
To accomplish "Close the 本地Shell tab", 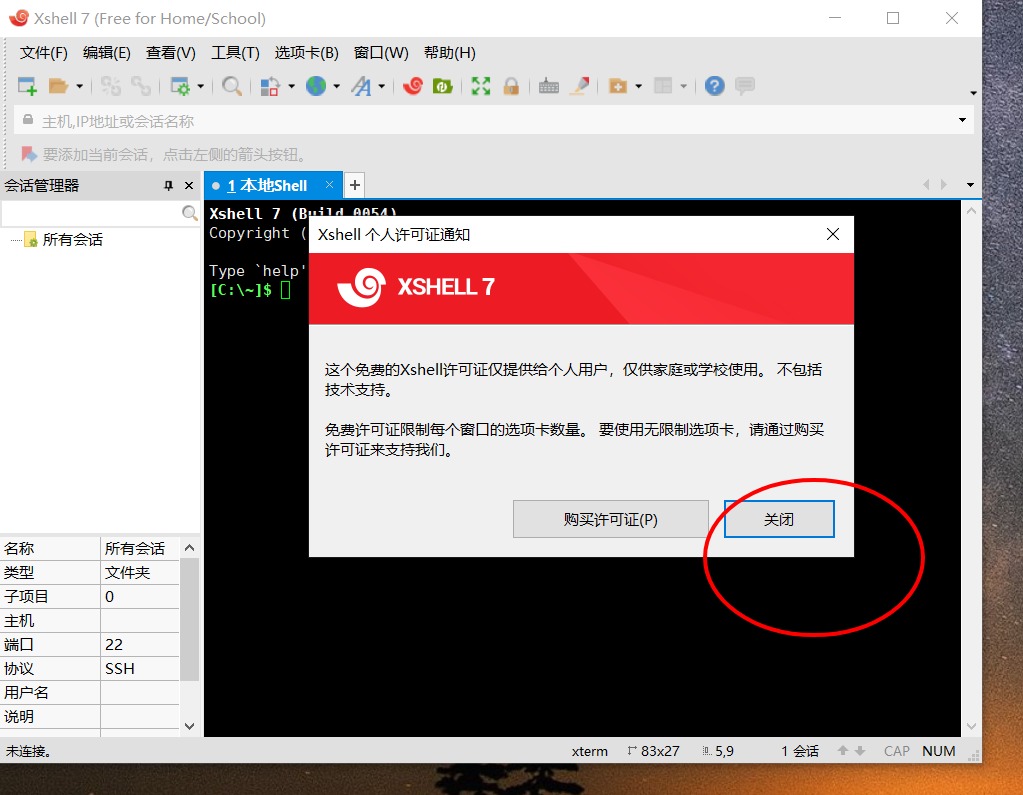I will [329, 185].
